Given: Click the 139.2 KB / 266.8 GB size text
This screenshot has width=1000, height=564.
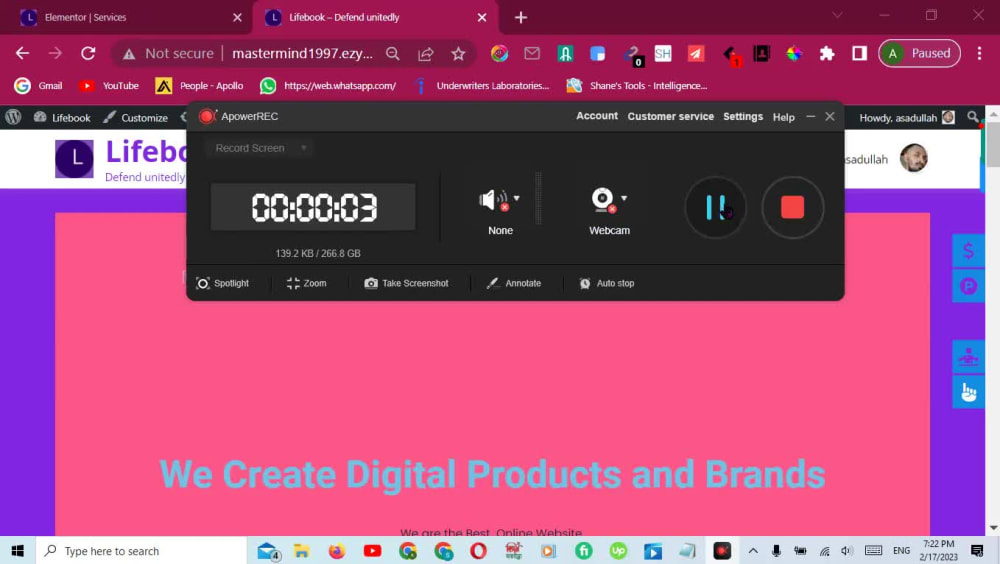Looking at the screenshot, I should tap(318, 253).
